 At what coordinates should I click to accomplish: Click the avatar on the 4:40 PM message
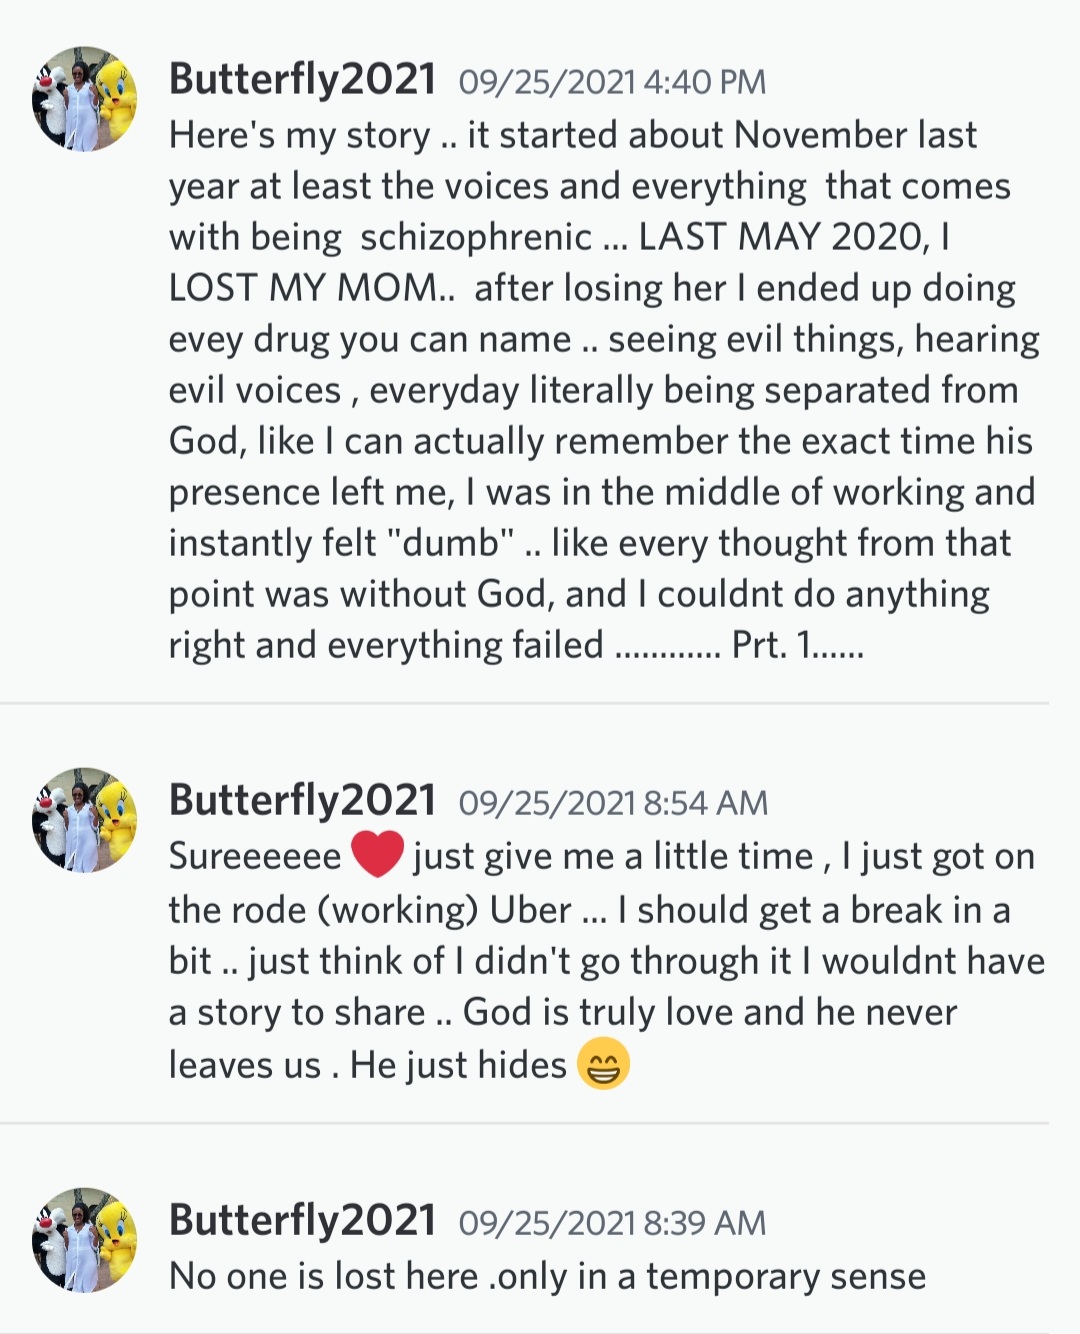click(x=85, y=99)
